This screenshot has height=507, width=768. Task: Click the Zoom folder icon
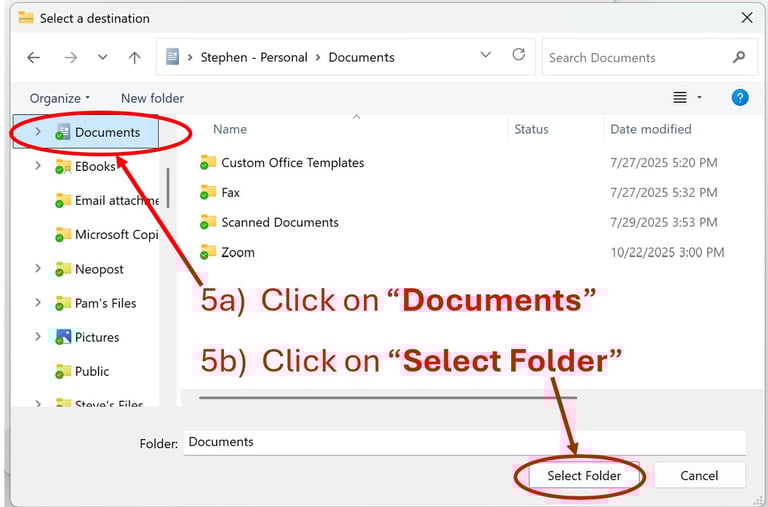click(x=208, y=252)
